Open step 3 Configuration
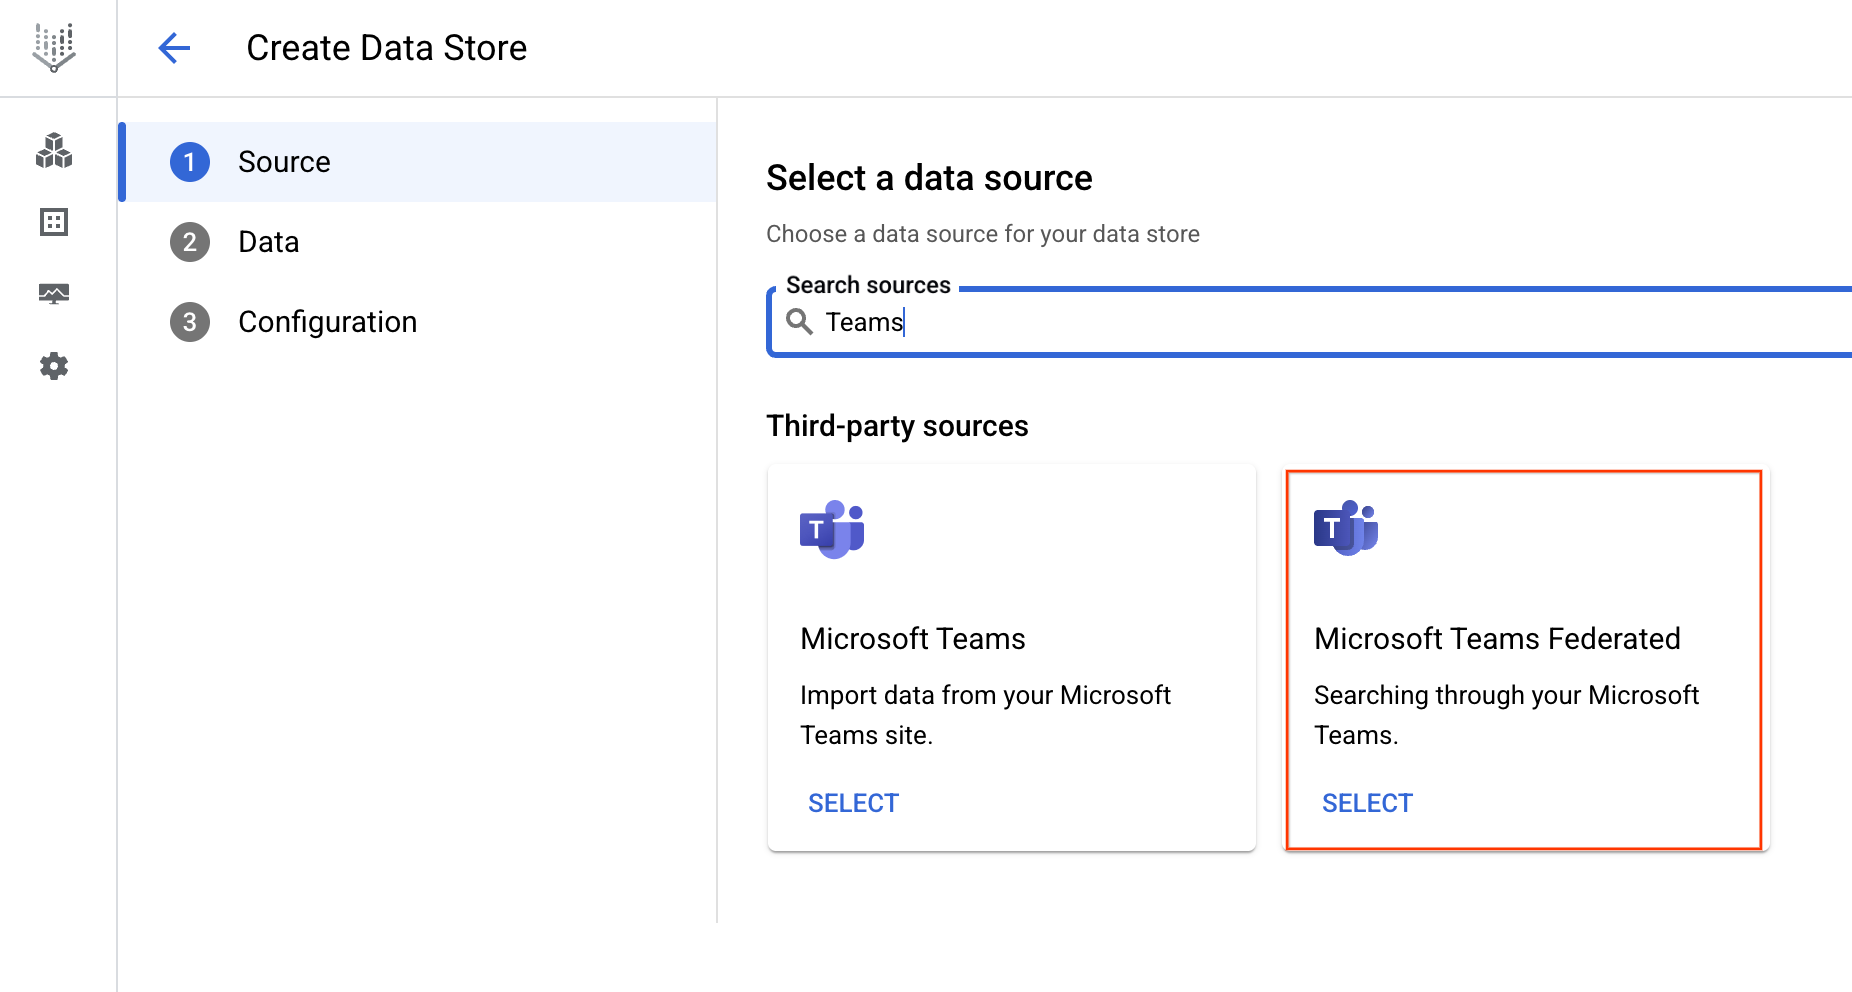This screenshot has height=992, width=1852. click(x=327, y=321)
